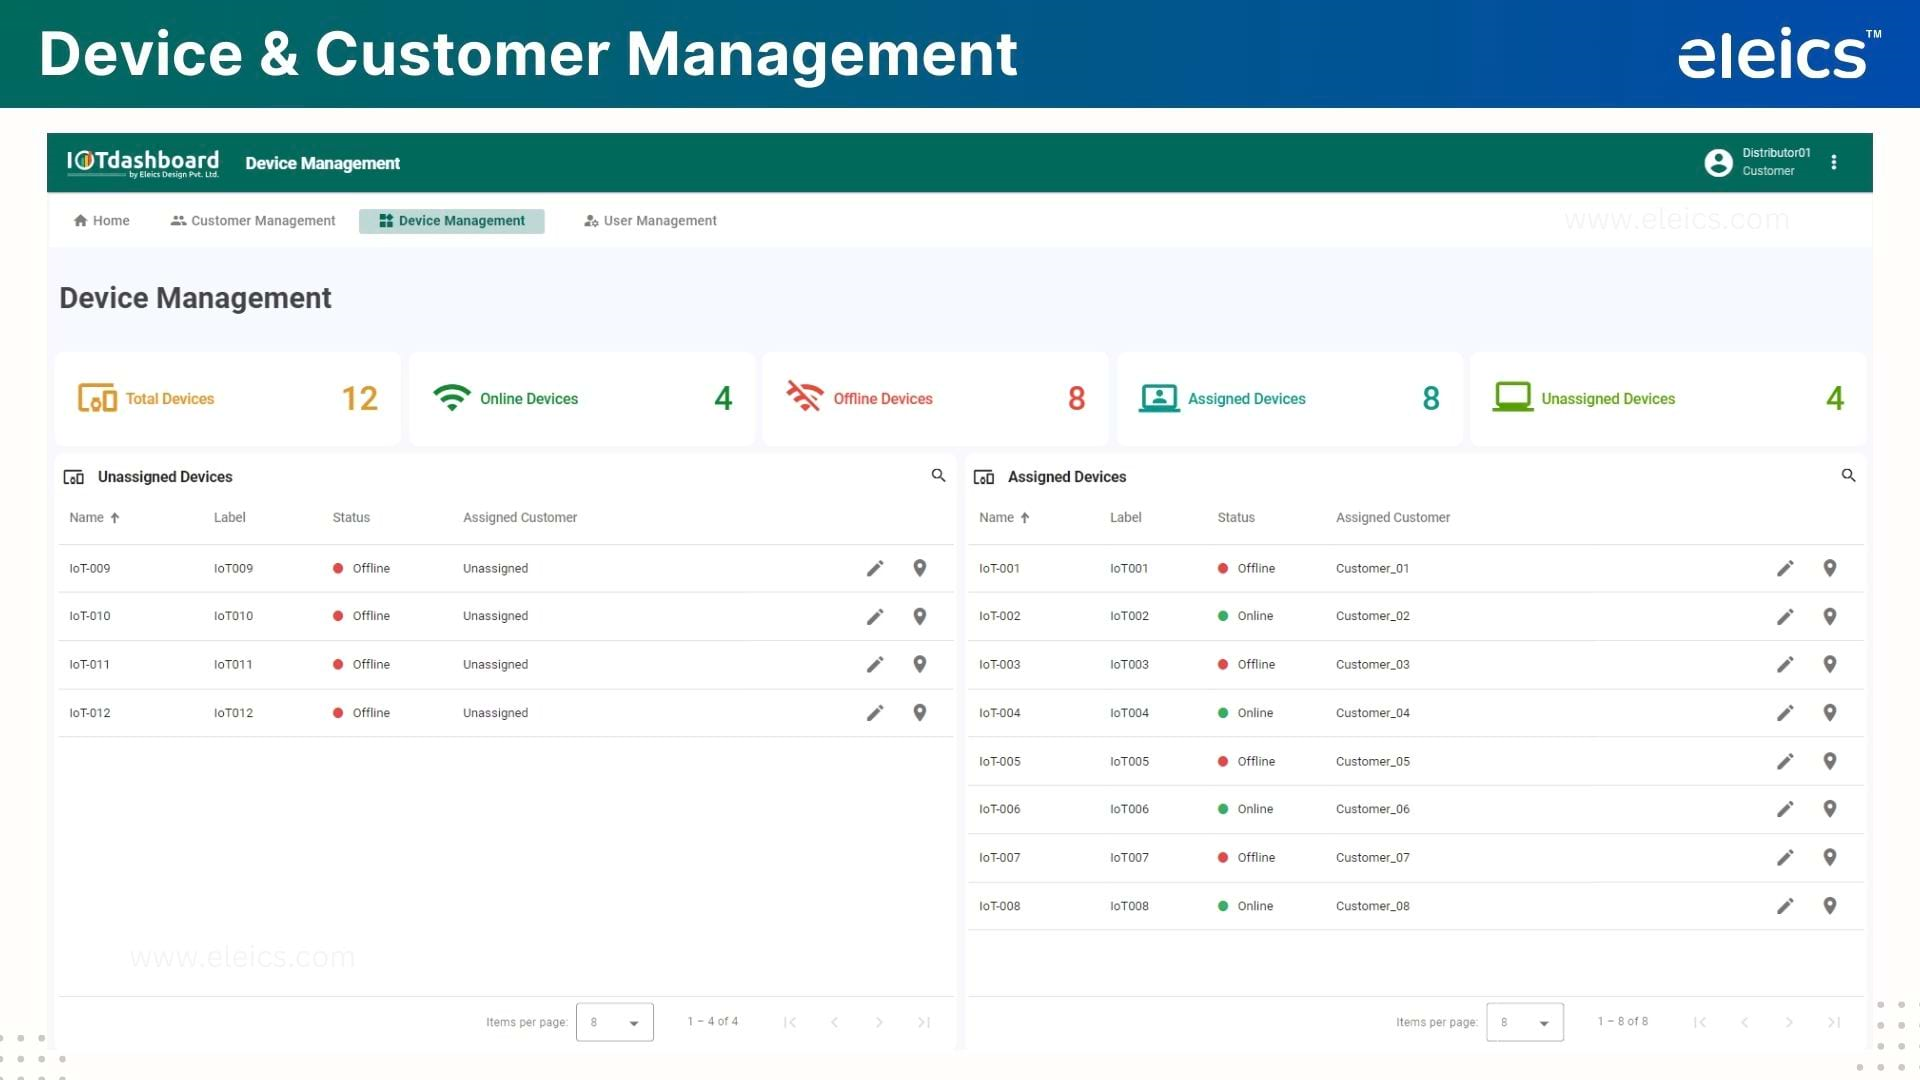Click IoT010 label cell

(233, 616)
